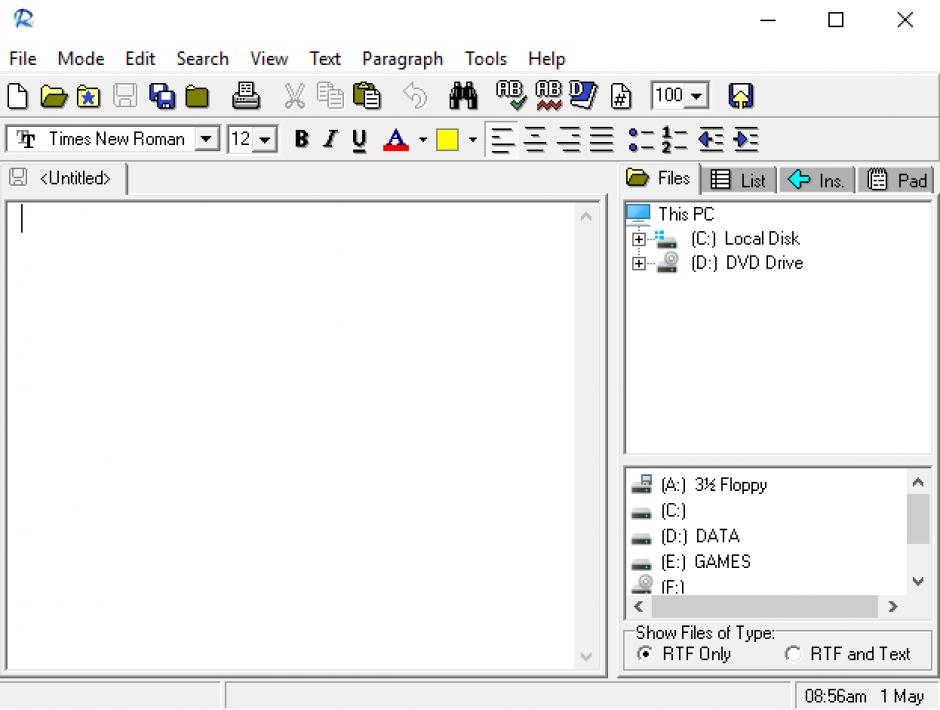Open the Paragraph menu
Viewport: 940px width, 710px height.
[402, 59]
